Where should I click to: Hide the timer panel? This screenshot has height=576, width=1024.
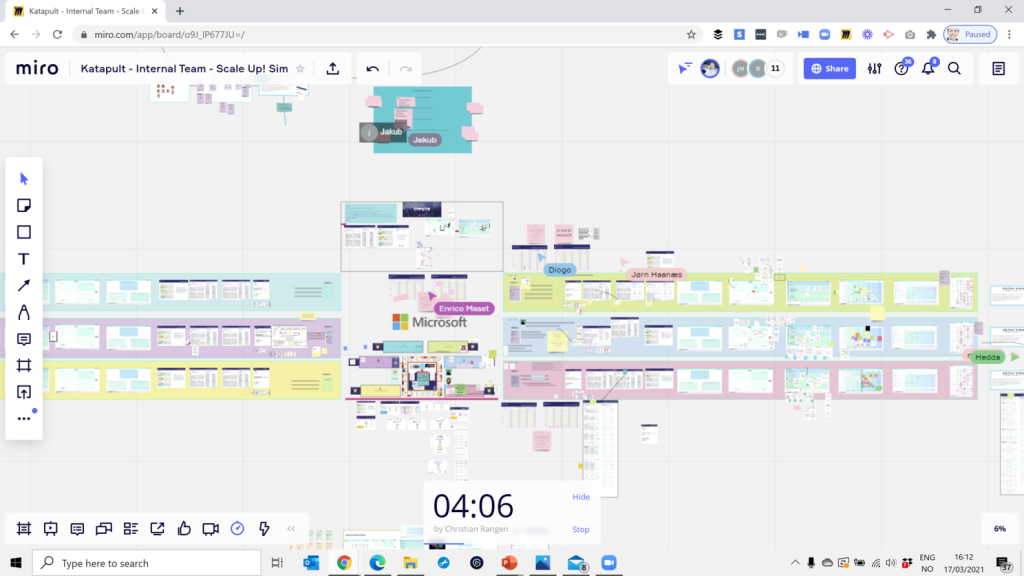pos(580,497)
